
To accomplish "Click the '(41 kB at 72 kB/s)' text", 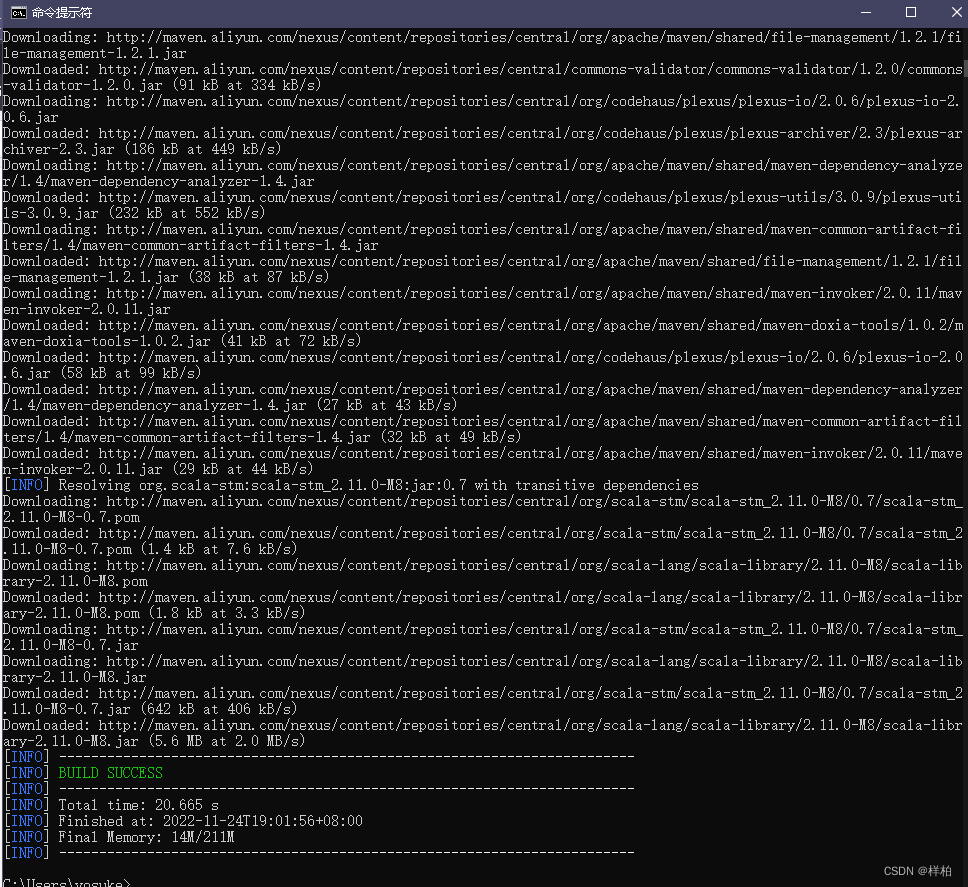I will (291, 341).
